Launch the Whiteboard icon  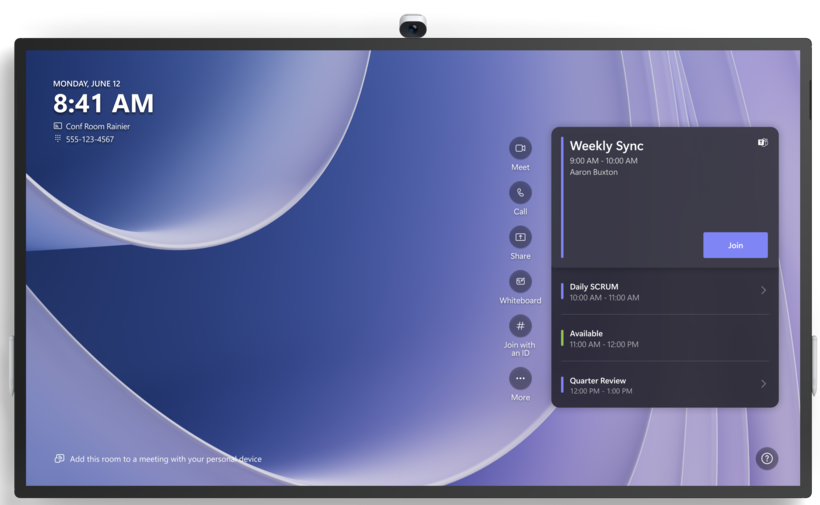520,282
